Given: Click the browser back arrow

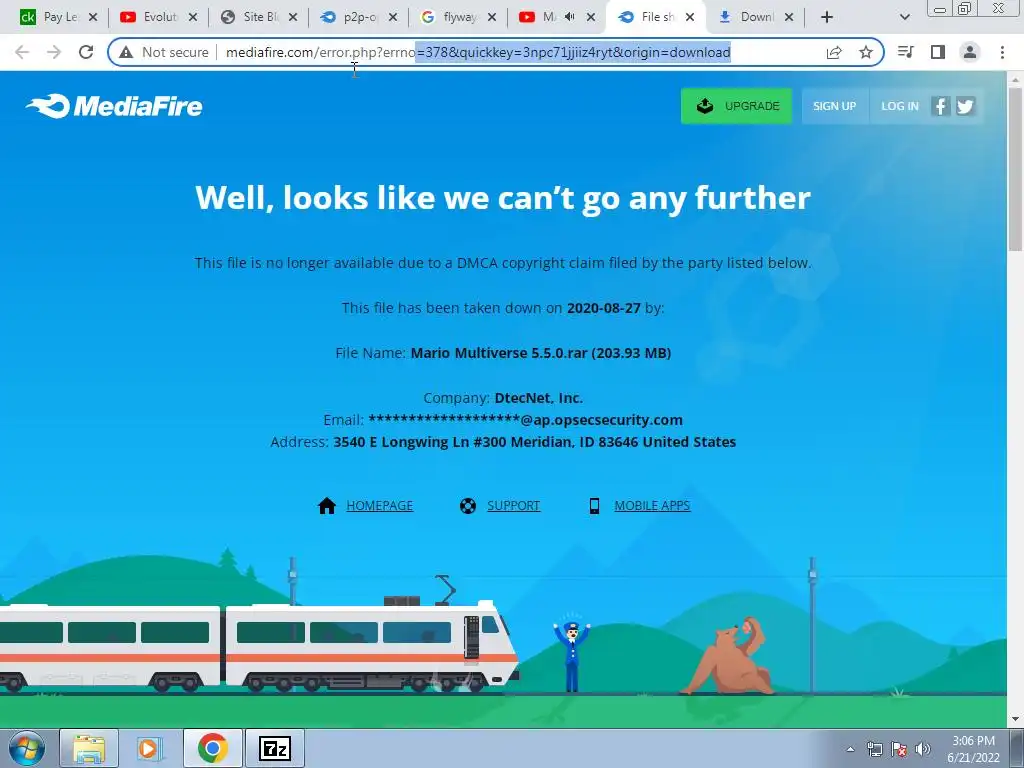Looking at the screenshot, I should click(22, 52).
